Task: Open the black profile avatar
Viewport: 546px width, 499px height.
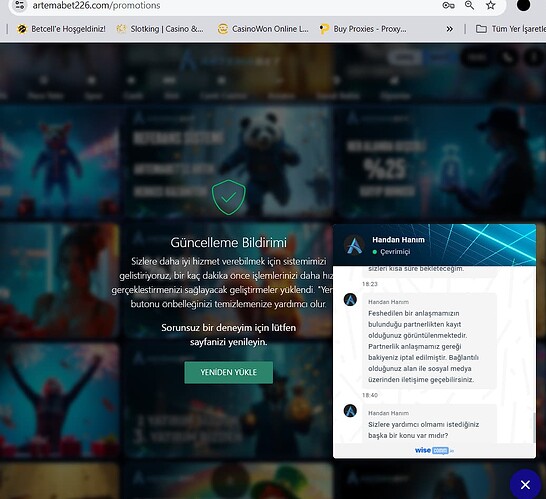Action: (x=523, y=5)
